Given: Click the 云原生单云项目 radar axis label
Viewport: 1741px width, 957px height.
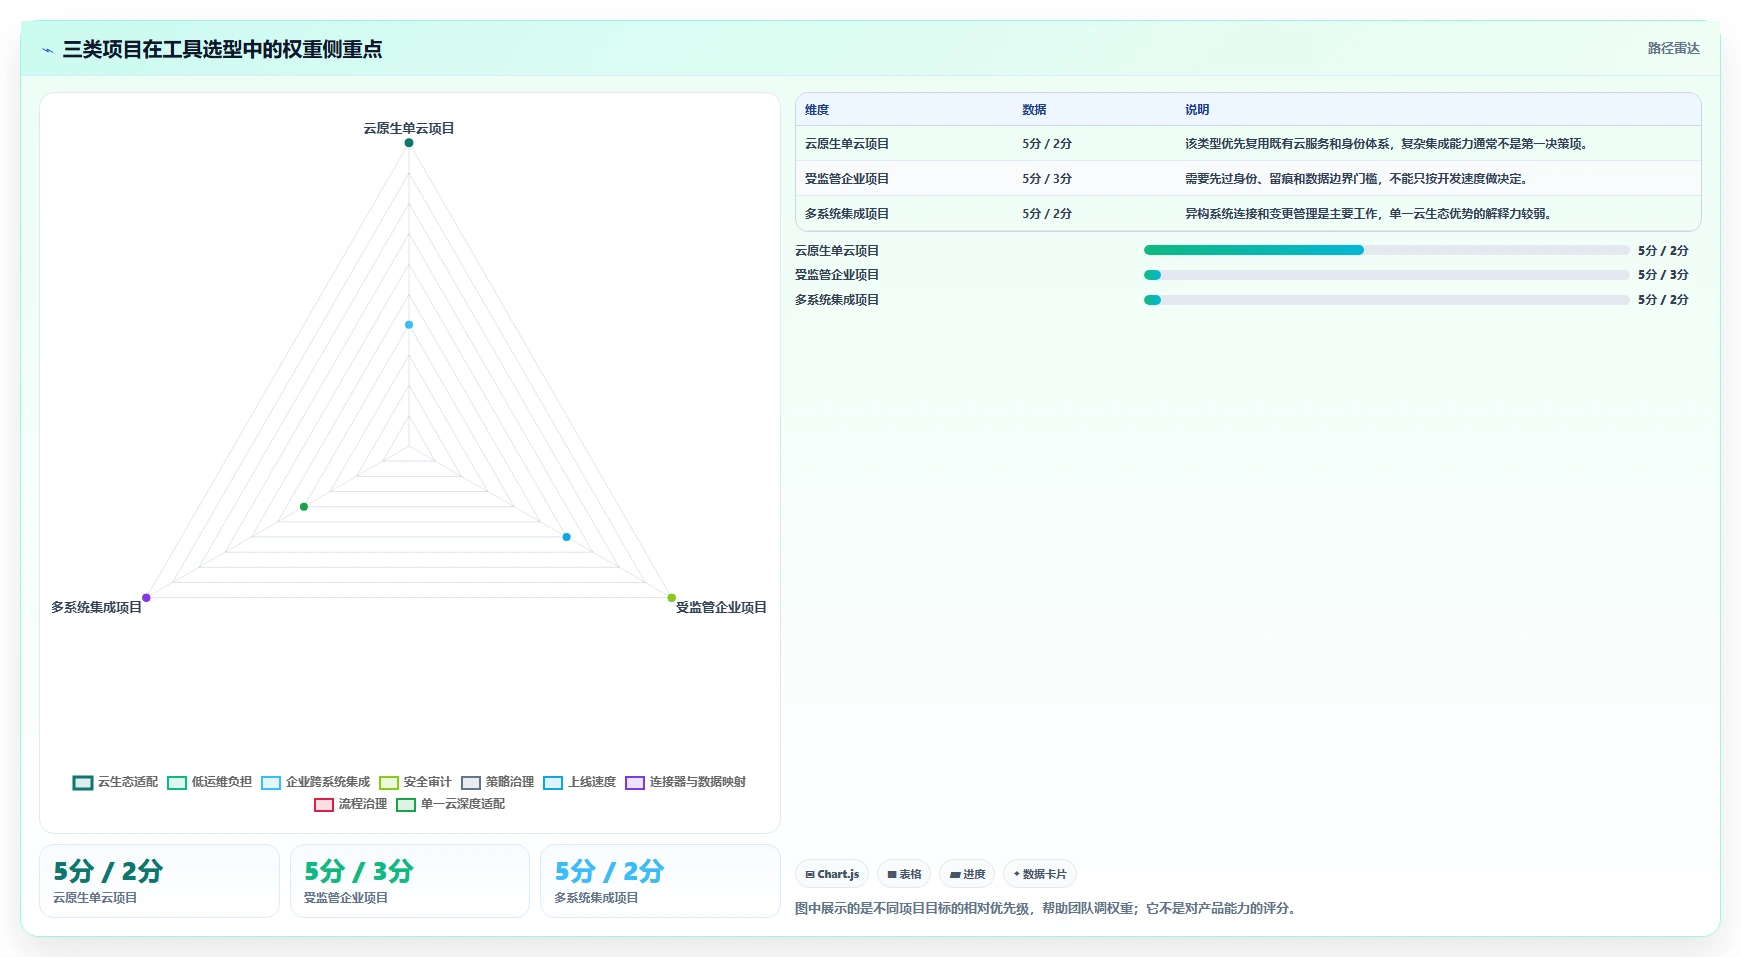Looking at the screenshot, I should click(409, 128).
